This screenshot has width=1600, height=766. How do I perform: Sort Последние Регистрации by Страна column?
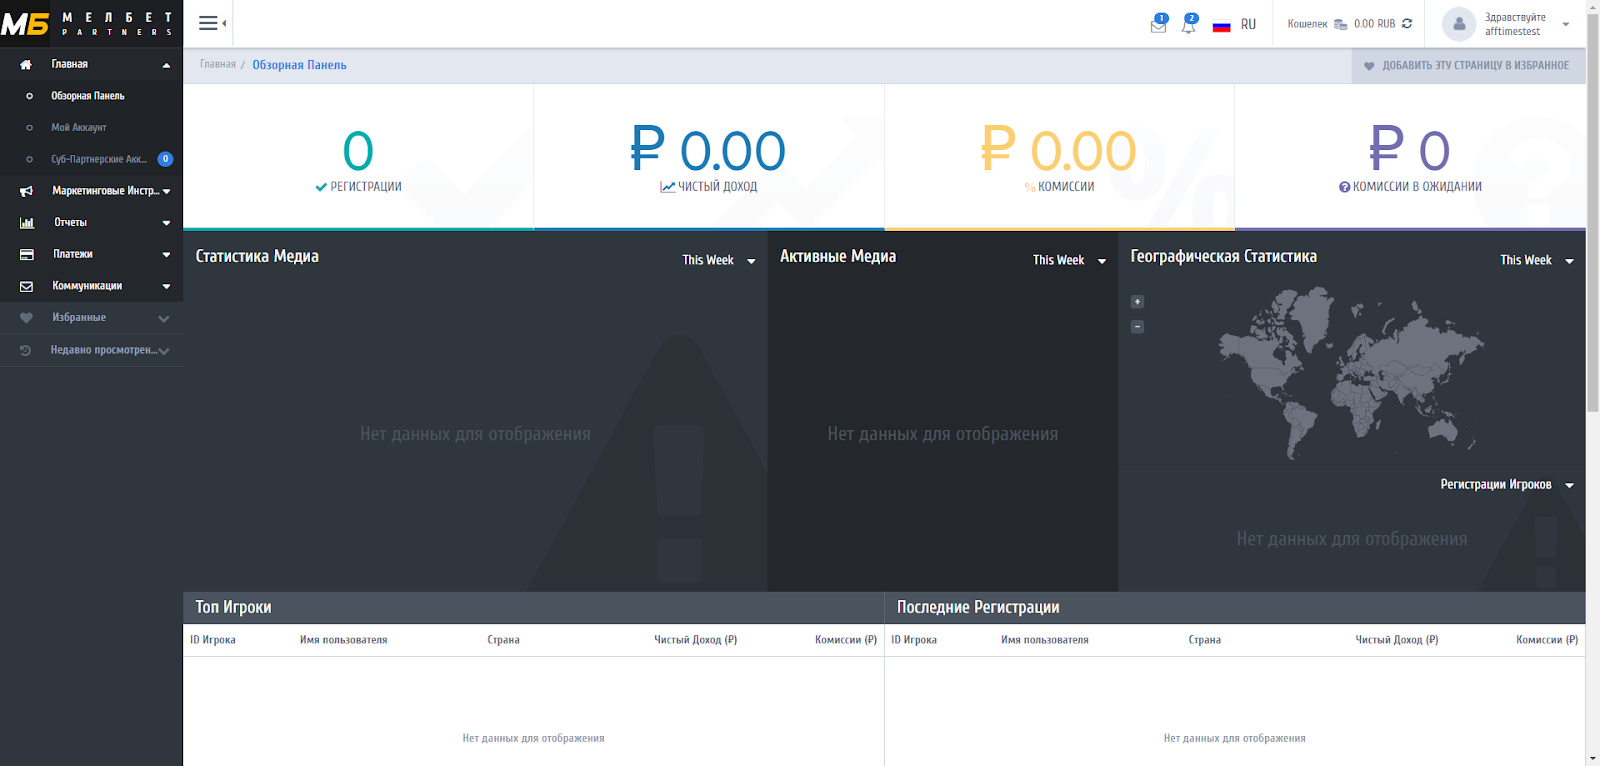coord(1204,640)
